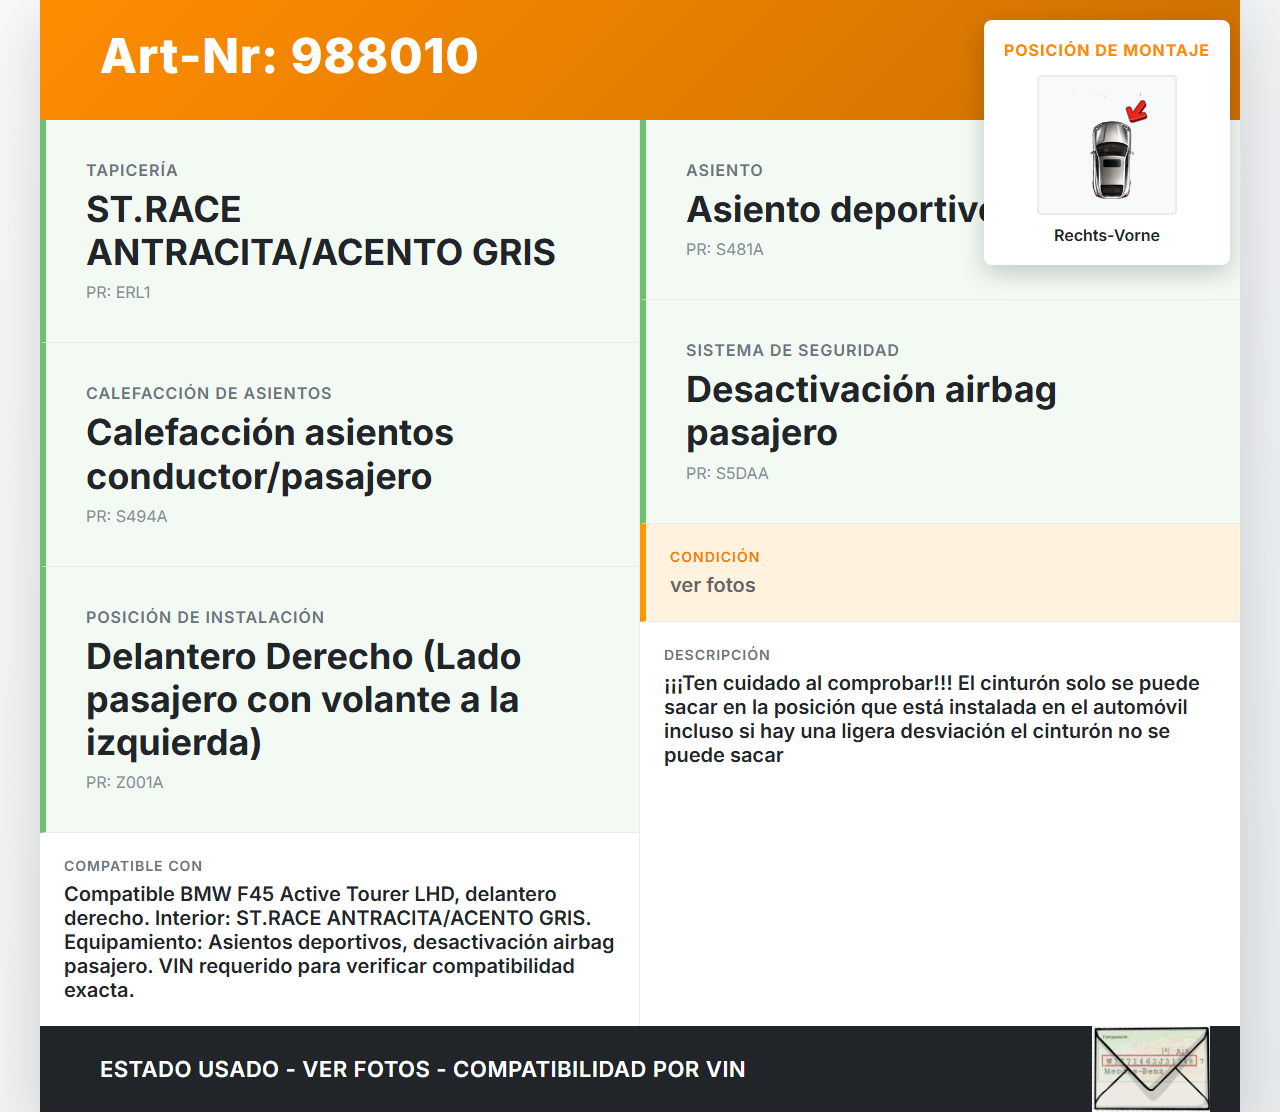Expand the DESCRIPCIÓN section

pyautogui.click(x=717, y=656)
